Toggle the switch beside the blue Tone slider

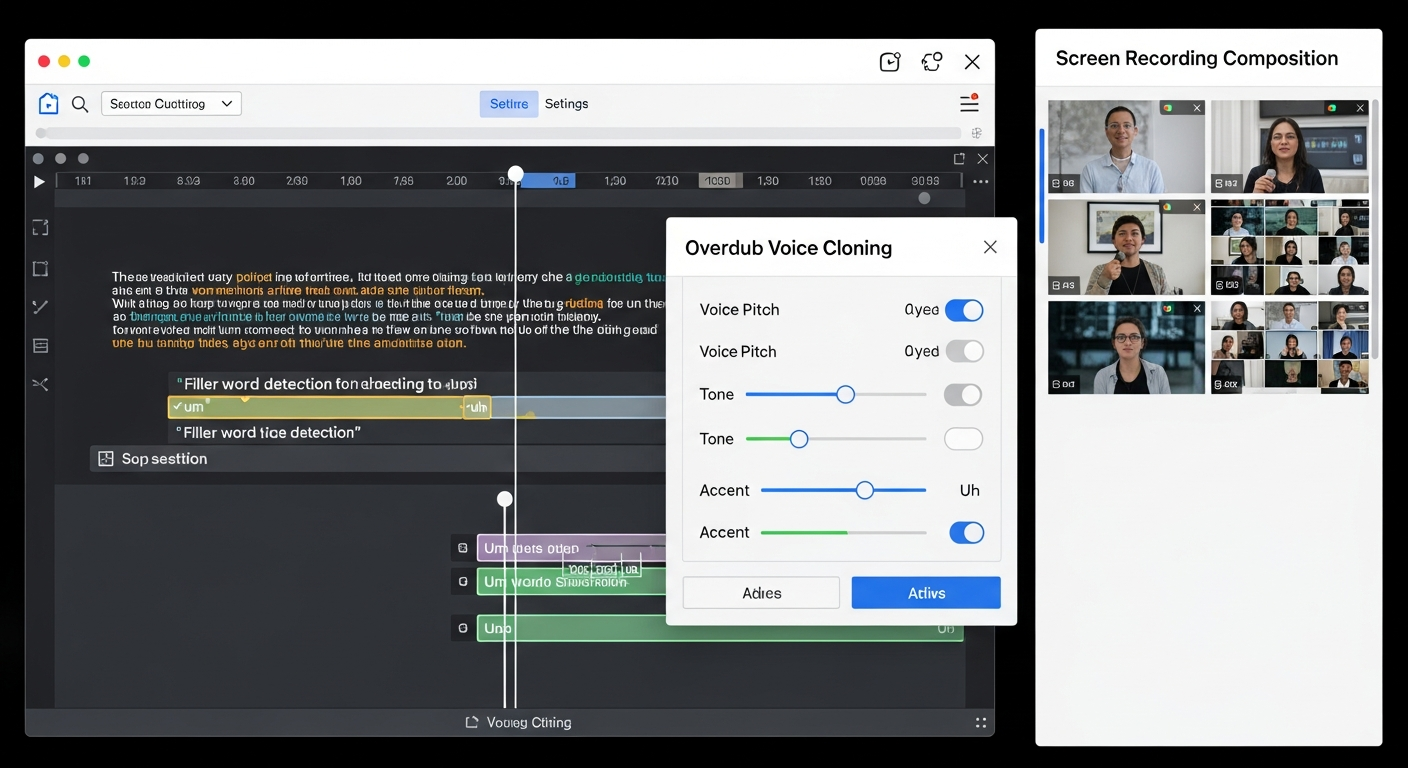click(963, 395)
